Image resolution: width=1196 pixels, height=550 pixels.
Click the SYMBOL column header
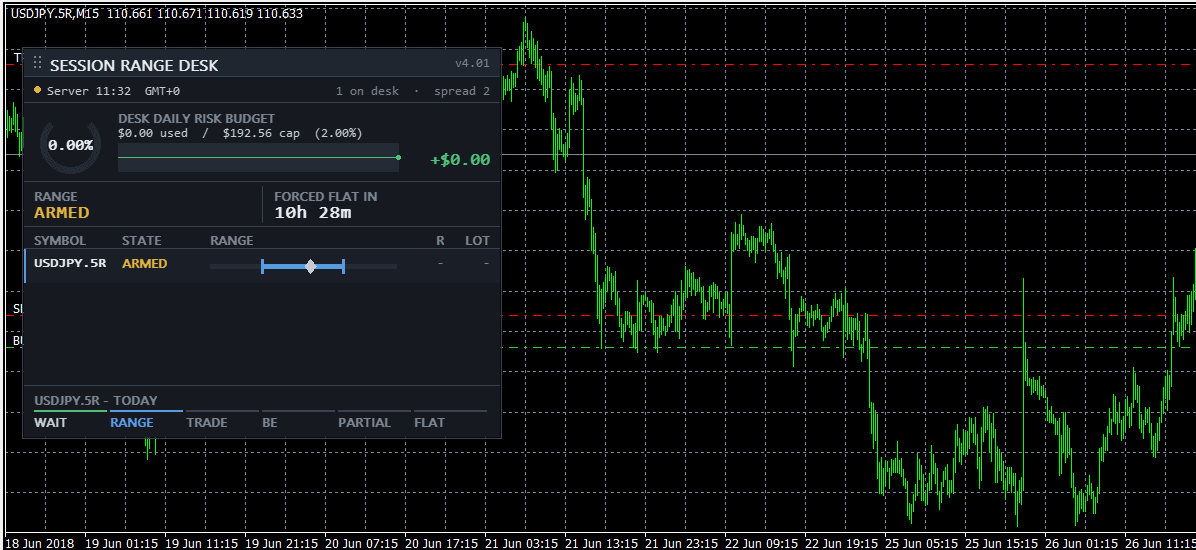coord(60,240)
